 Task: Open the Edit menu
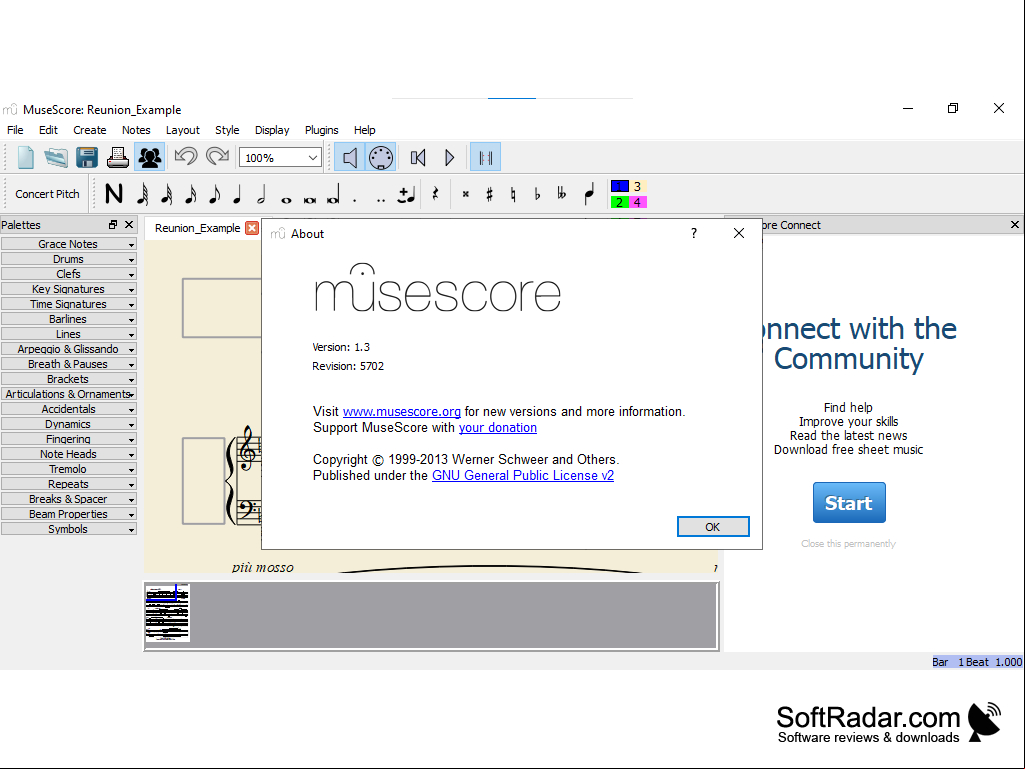[x=48, y=130]
